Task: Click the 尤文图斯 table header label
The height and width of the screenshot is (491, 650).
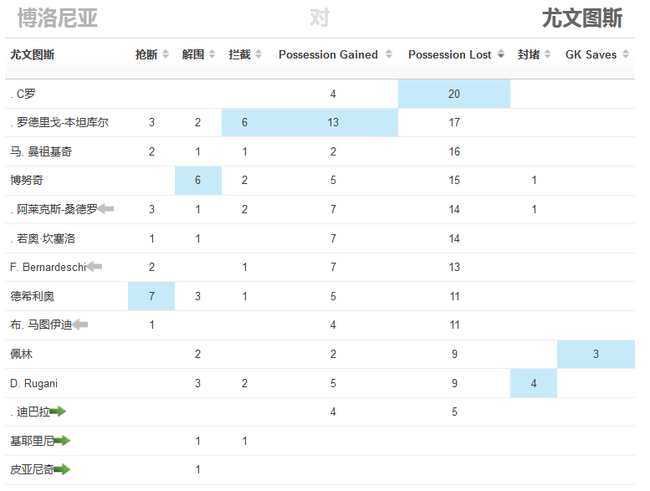Action: (x=32, y=54)
